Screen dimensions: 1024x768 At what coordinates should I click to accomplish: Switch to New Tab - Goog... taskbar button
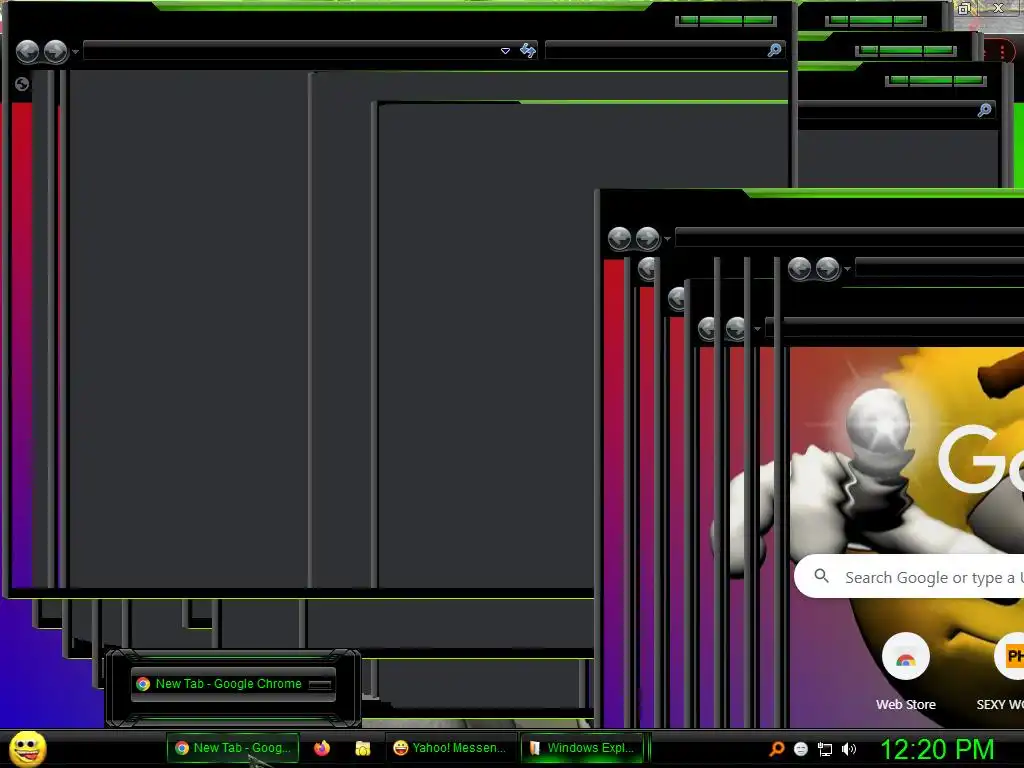[x=233, y=748]
